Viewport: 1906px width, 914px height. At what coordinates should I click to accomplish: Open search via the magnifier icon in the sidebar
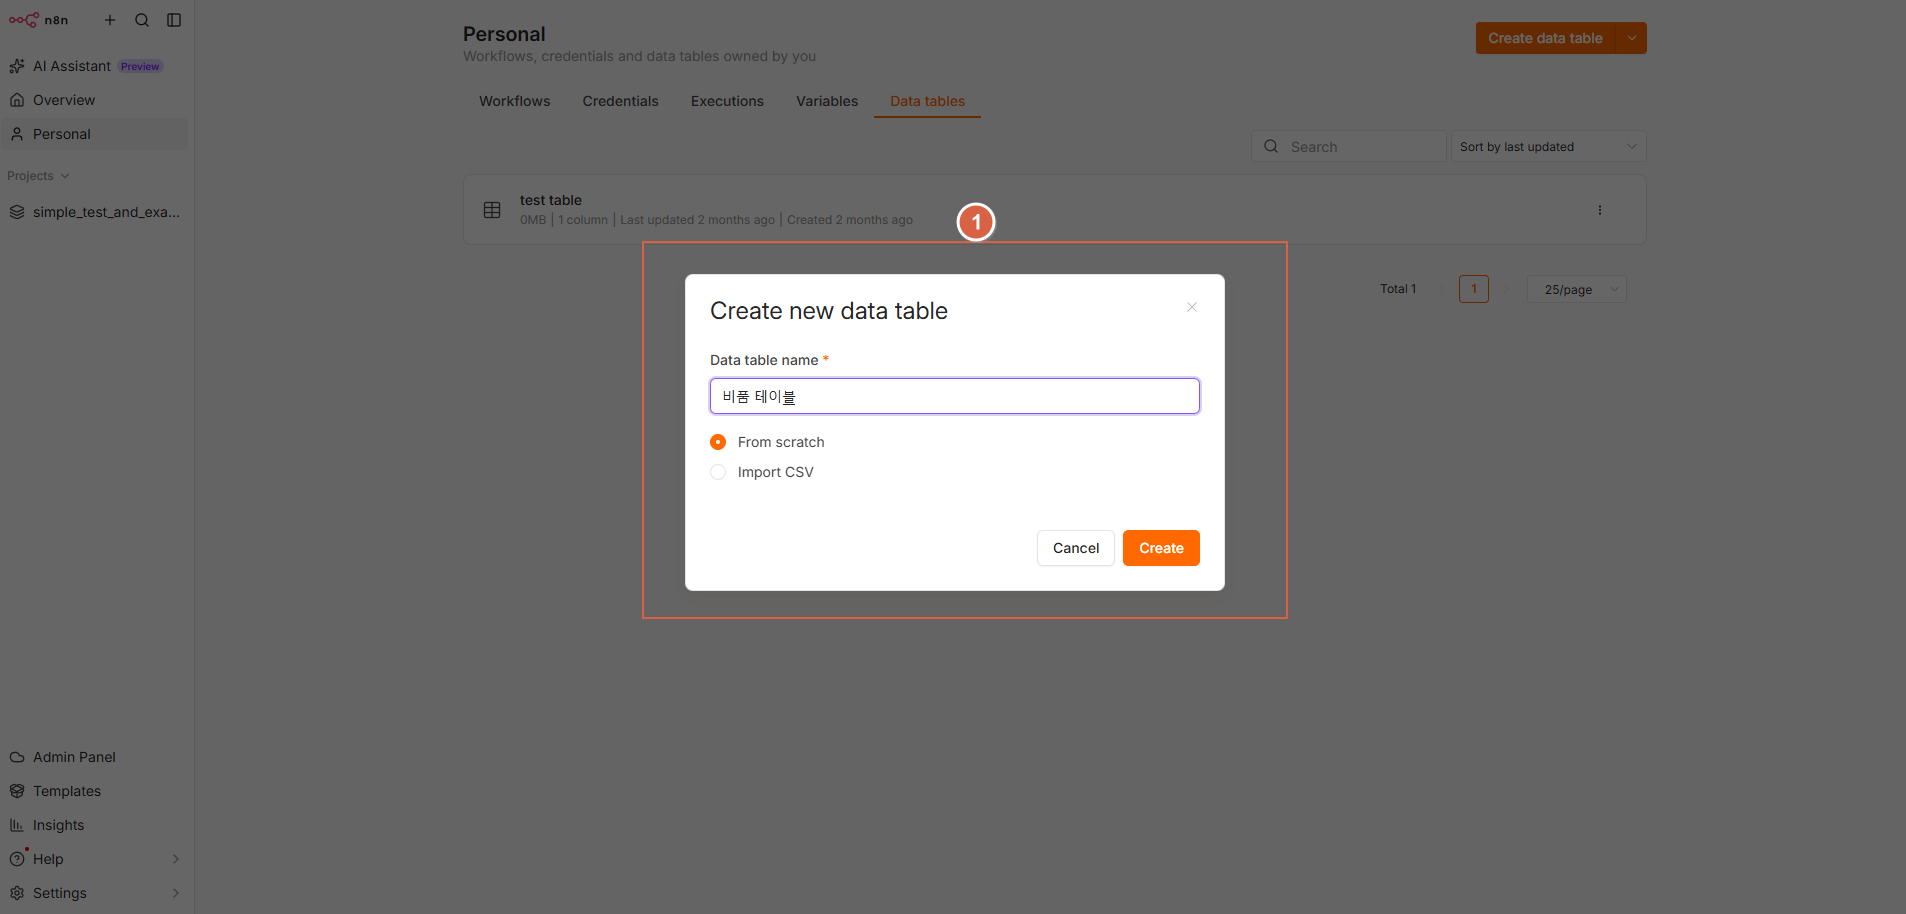click(x=142, y=20)
